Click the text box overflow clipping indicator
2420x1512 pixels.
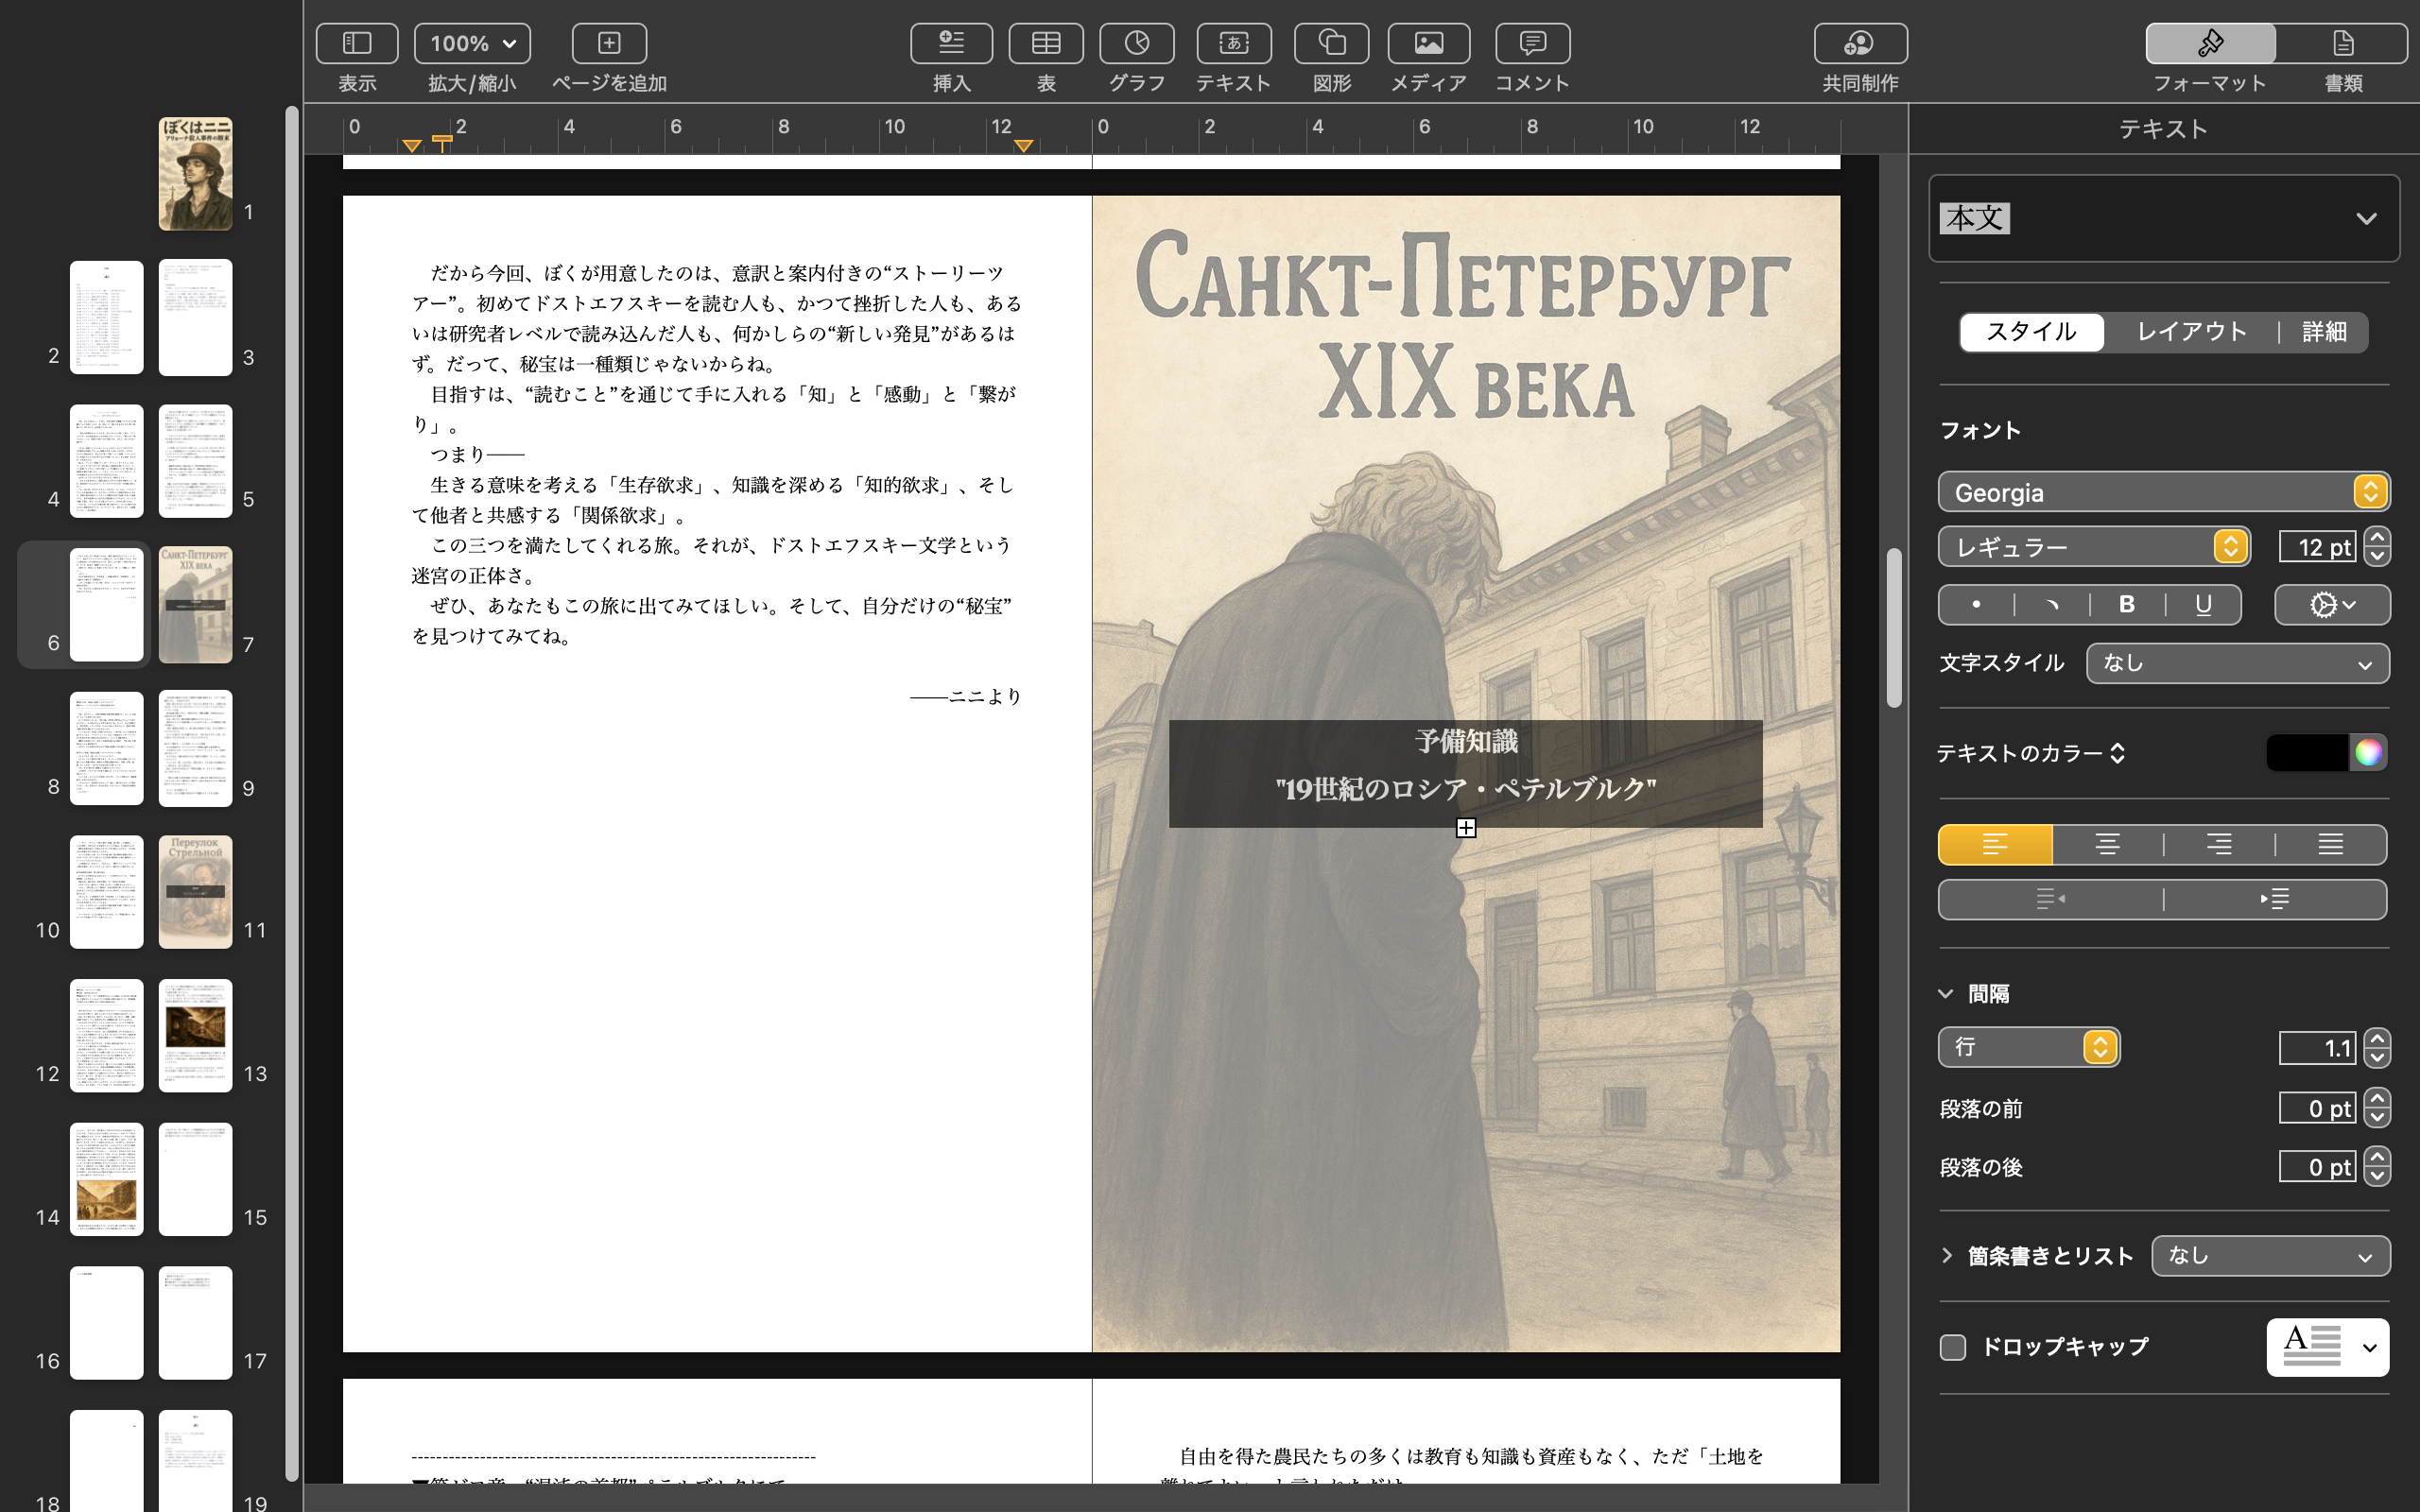coord(1466,828)
